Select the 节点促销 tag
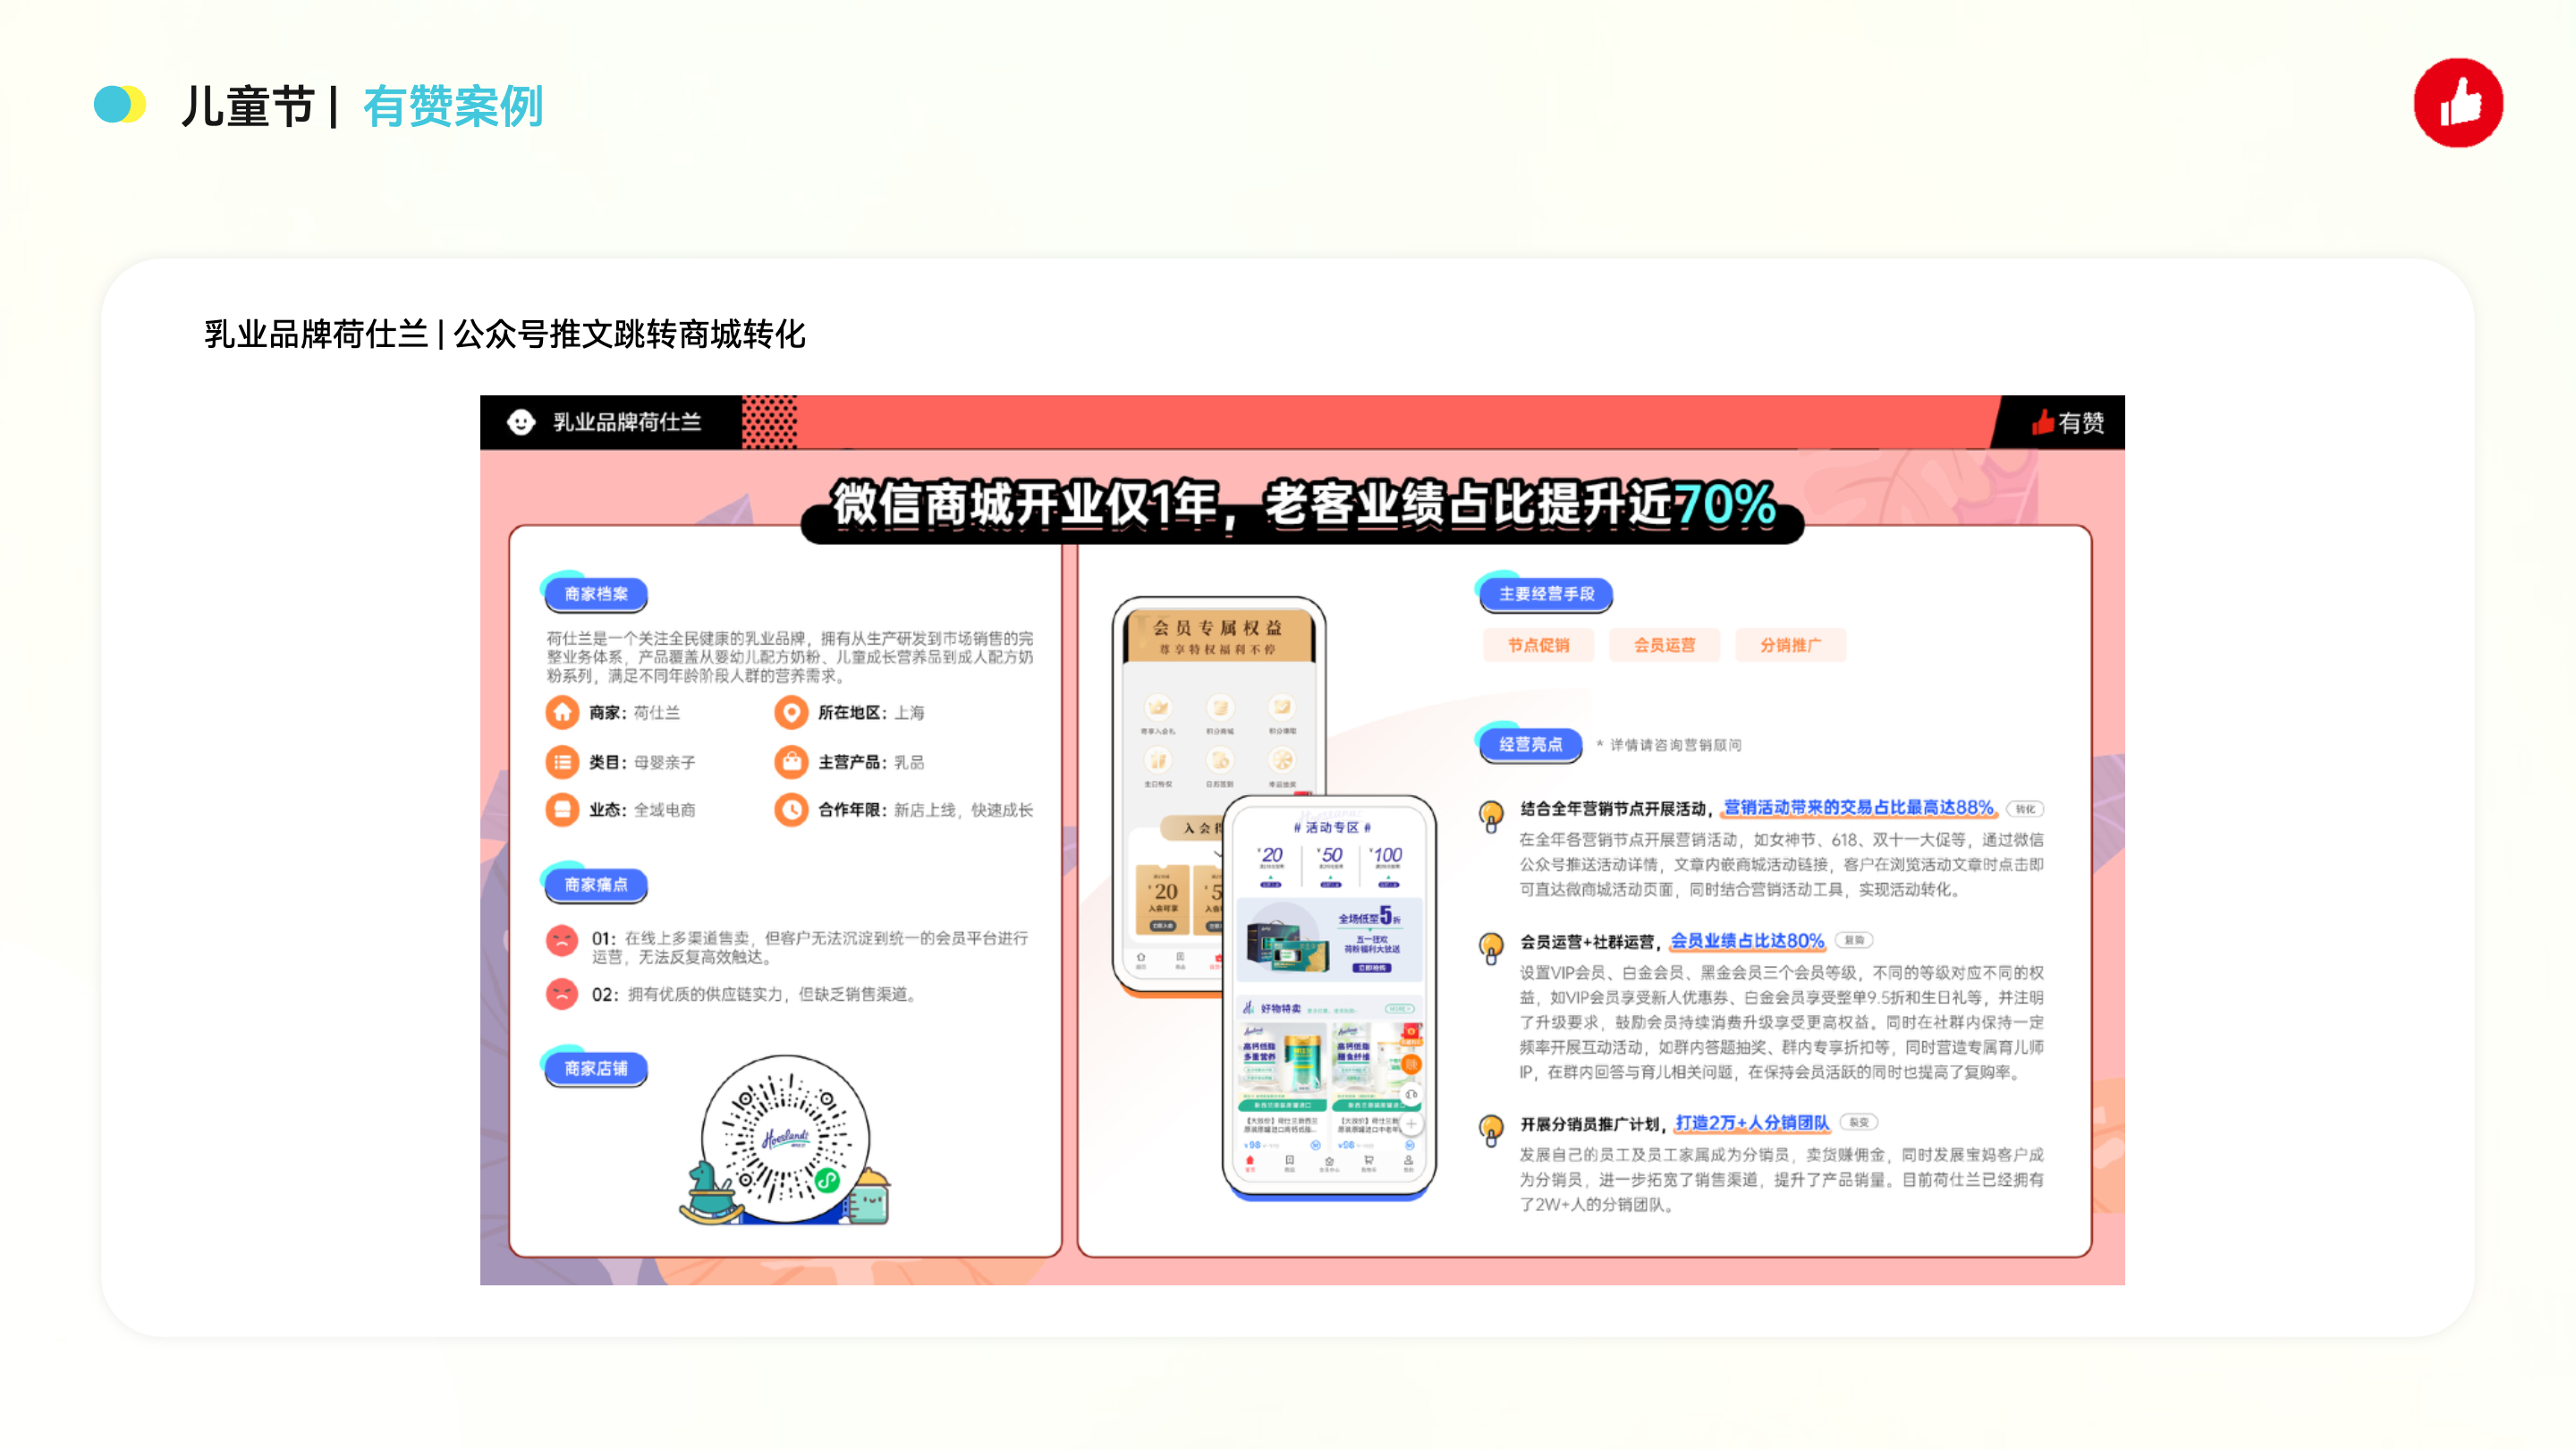Screen dimensions: 2576x1449 point(1538,645)
